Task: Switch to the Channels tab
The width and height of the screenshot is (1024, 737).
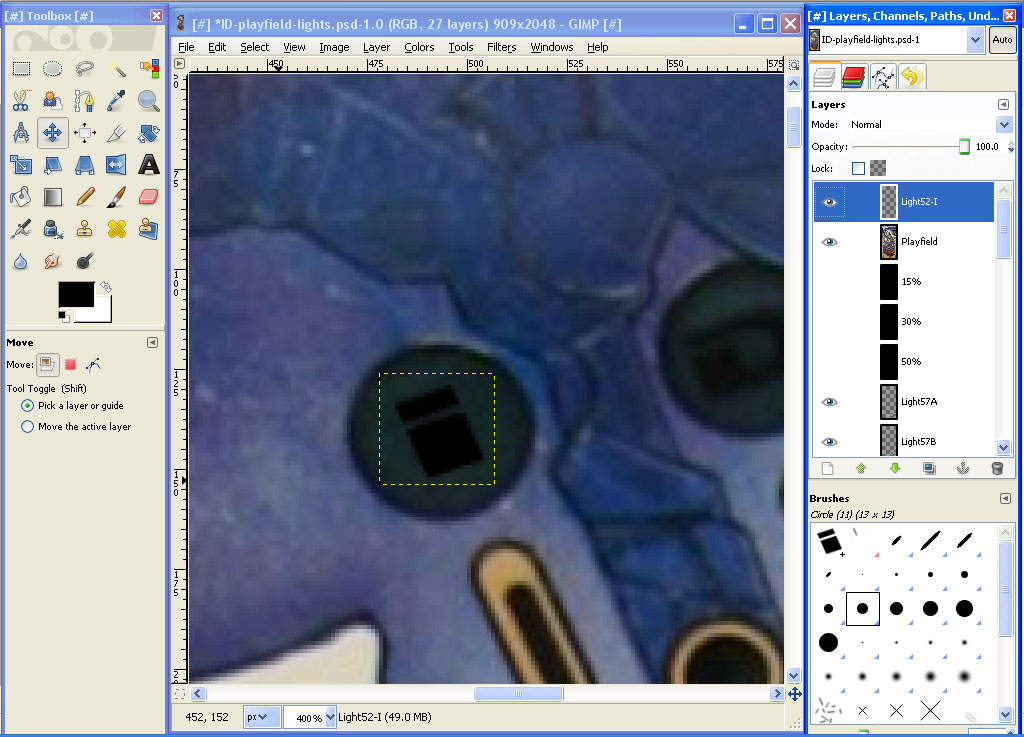Action: click(853, 76)
